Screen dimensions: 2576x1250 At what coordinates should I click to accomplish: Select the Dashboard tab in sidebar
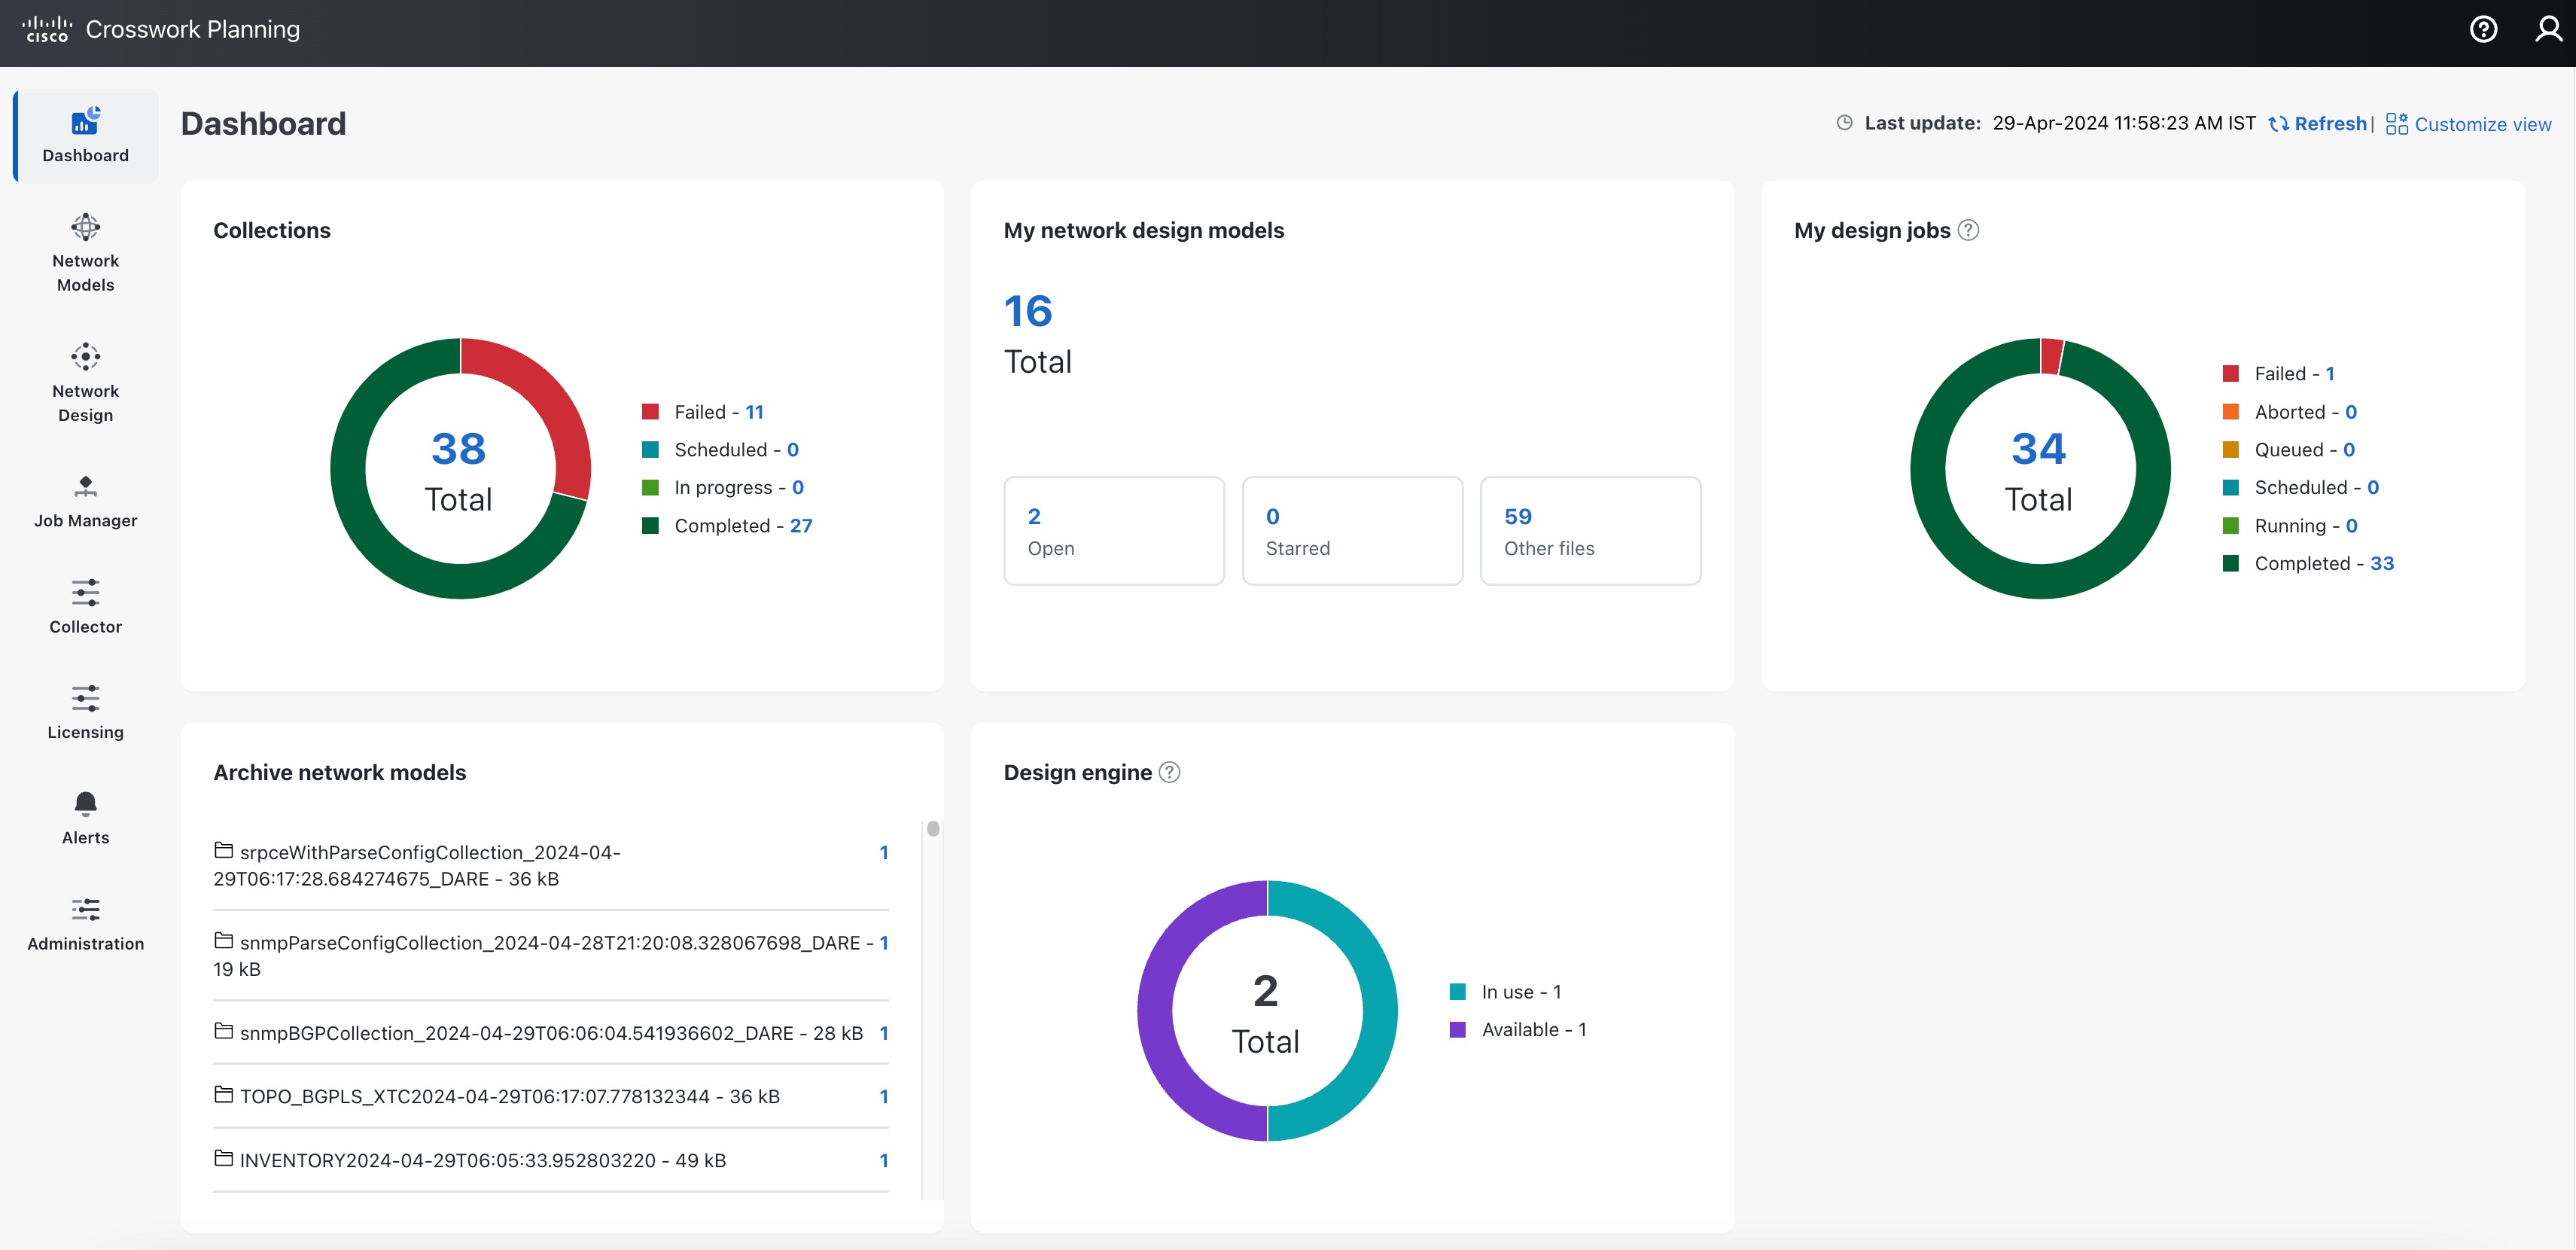pyautogui.click(x=85, y=135)
